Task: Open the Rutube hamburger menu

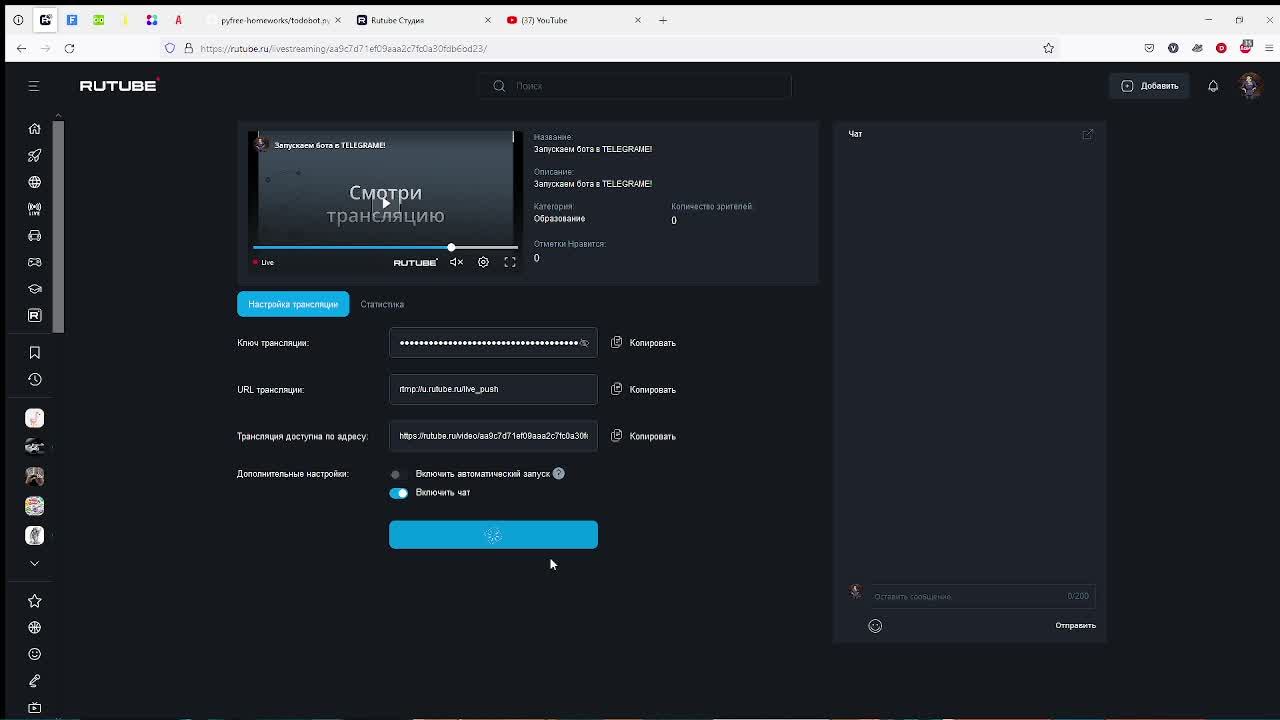Action: point(33,86)
